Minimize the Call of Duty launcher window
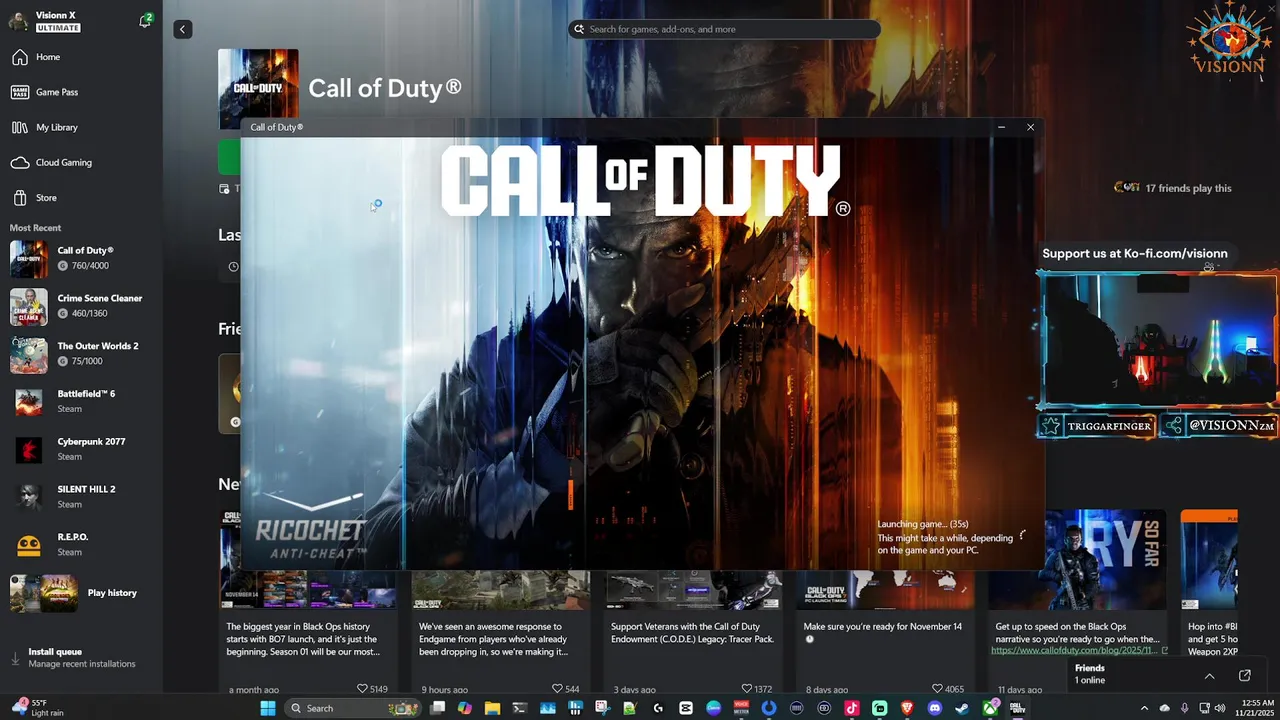Screen dimensions: 1280x720 (x=1001, y=127)
